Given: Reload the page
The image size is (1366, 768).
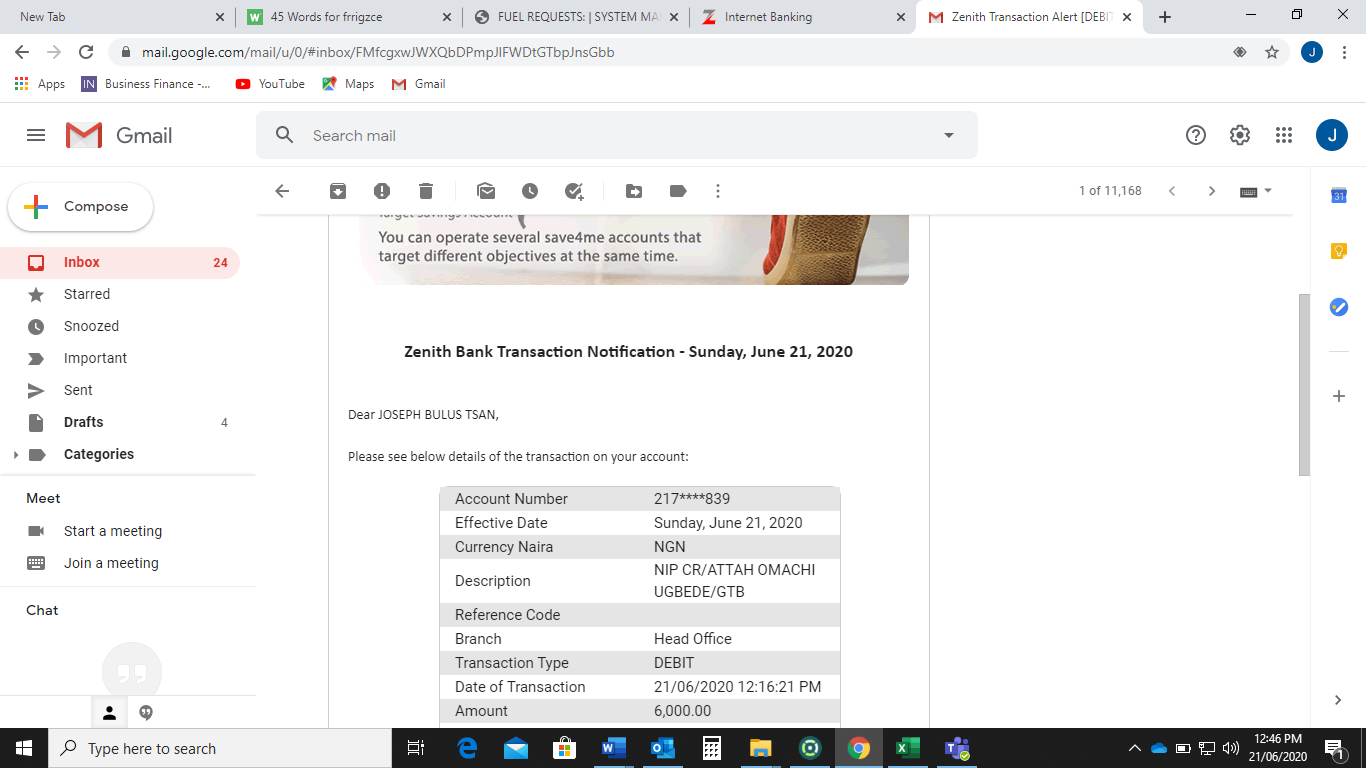Looking at the screenshot, I should (x=86, y=52).
